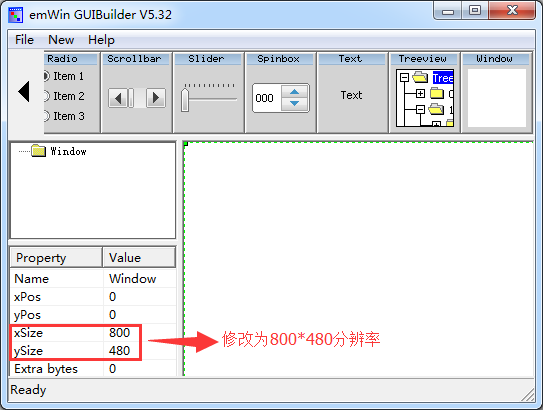Screen dimensions: 543x410
Task: Add a Scrollbar widget from the palette
Action: [137, 93]
